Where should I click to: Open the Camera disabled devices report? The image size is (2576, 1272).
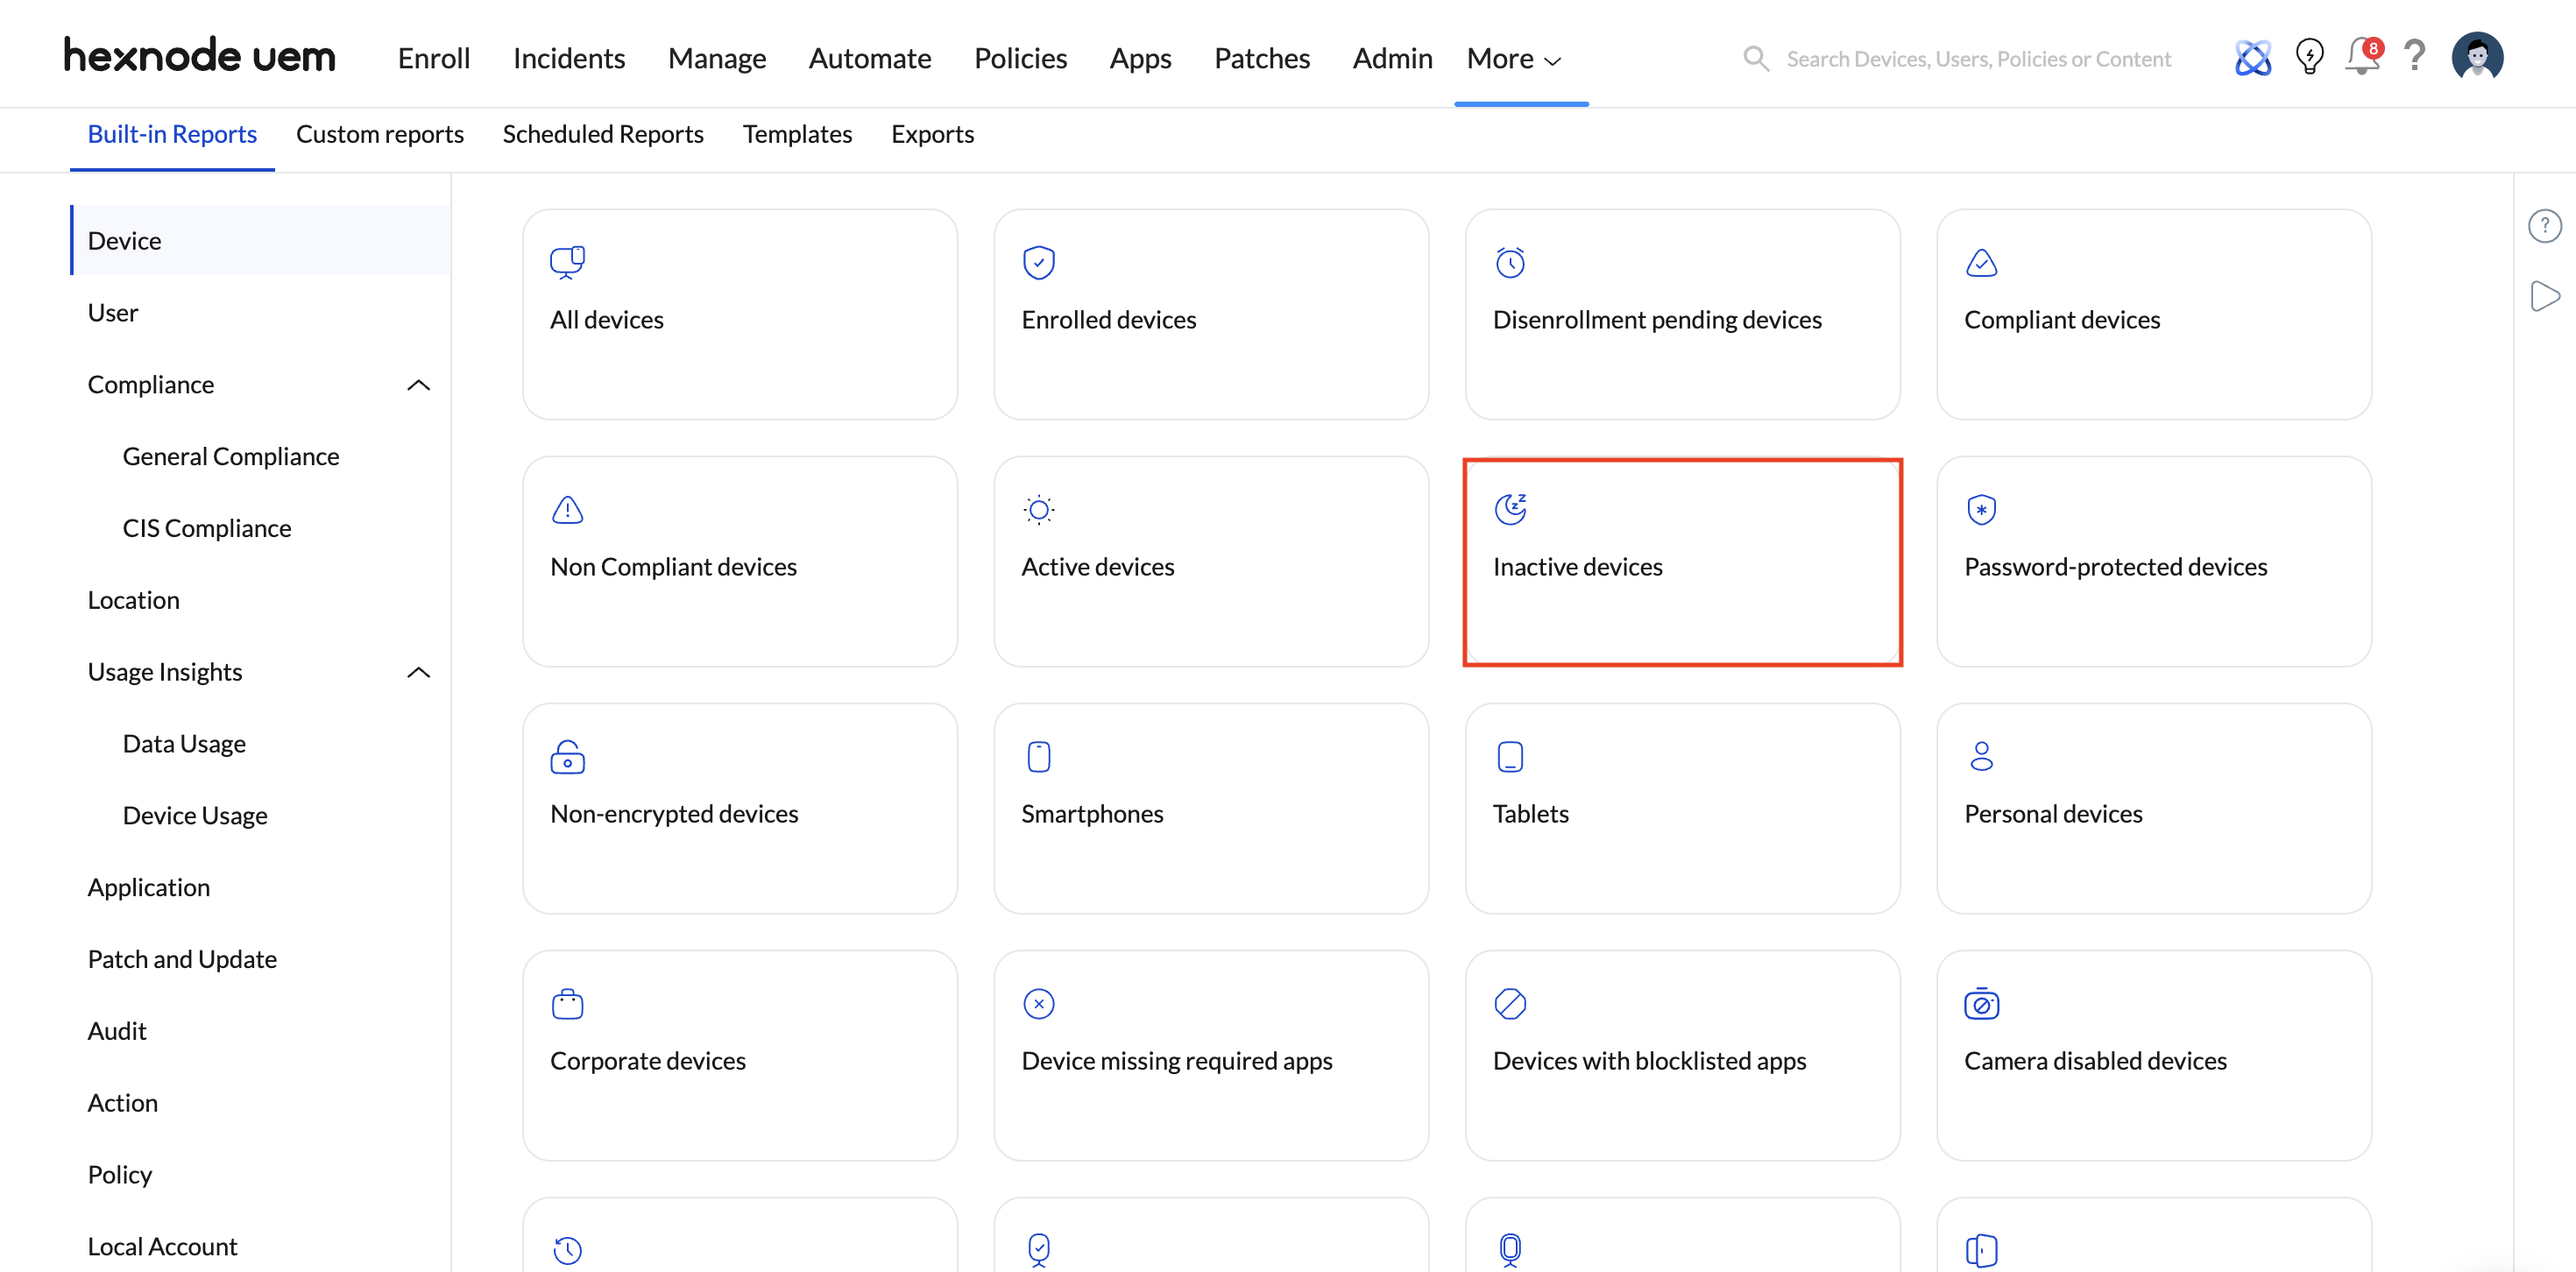tap(2153, 1055)
